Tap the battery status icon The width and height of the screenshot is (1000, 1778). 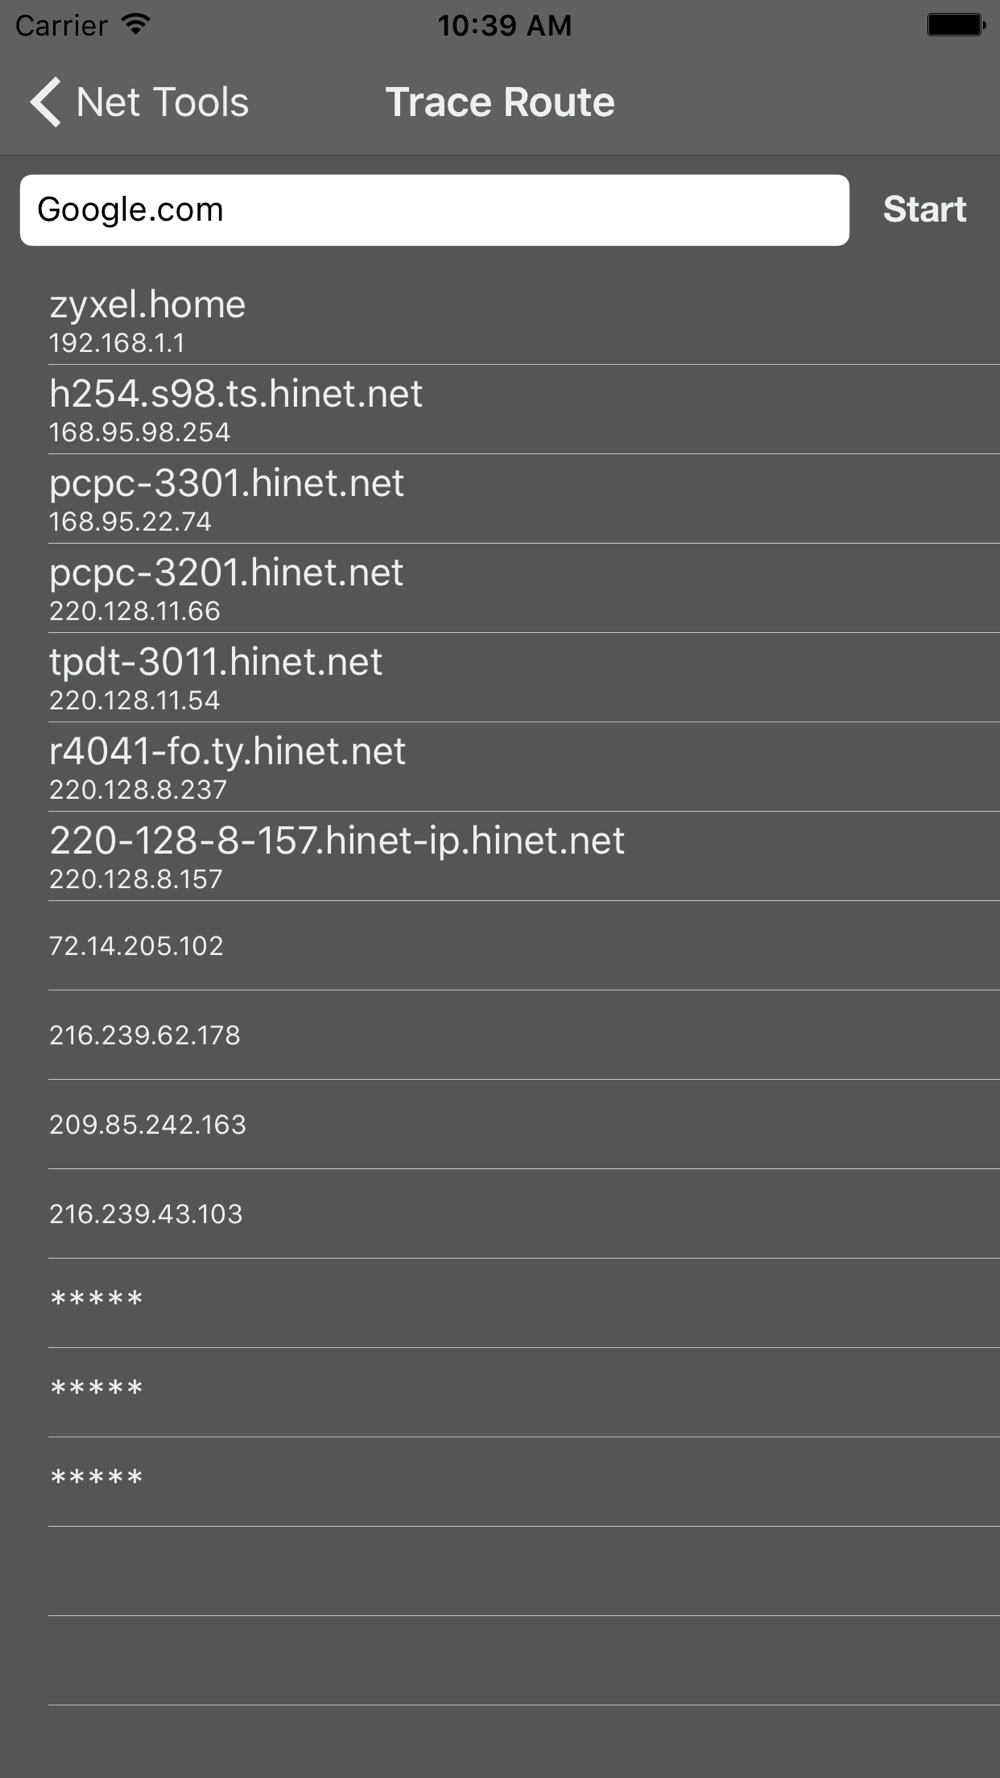955,24
